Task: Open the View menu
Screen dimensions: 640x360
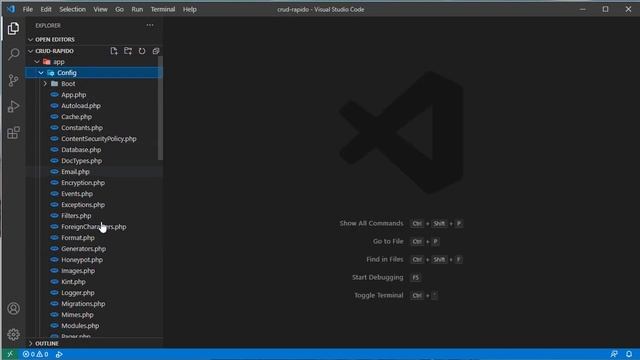Action: coord(100,9)
